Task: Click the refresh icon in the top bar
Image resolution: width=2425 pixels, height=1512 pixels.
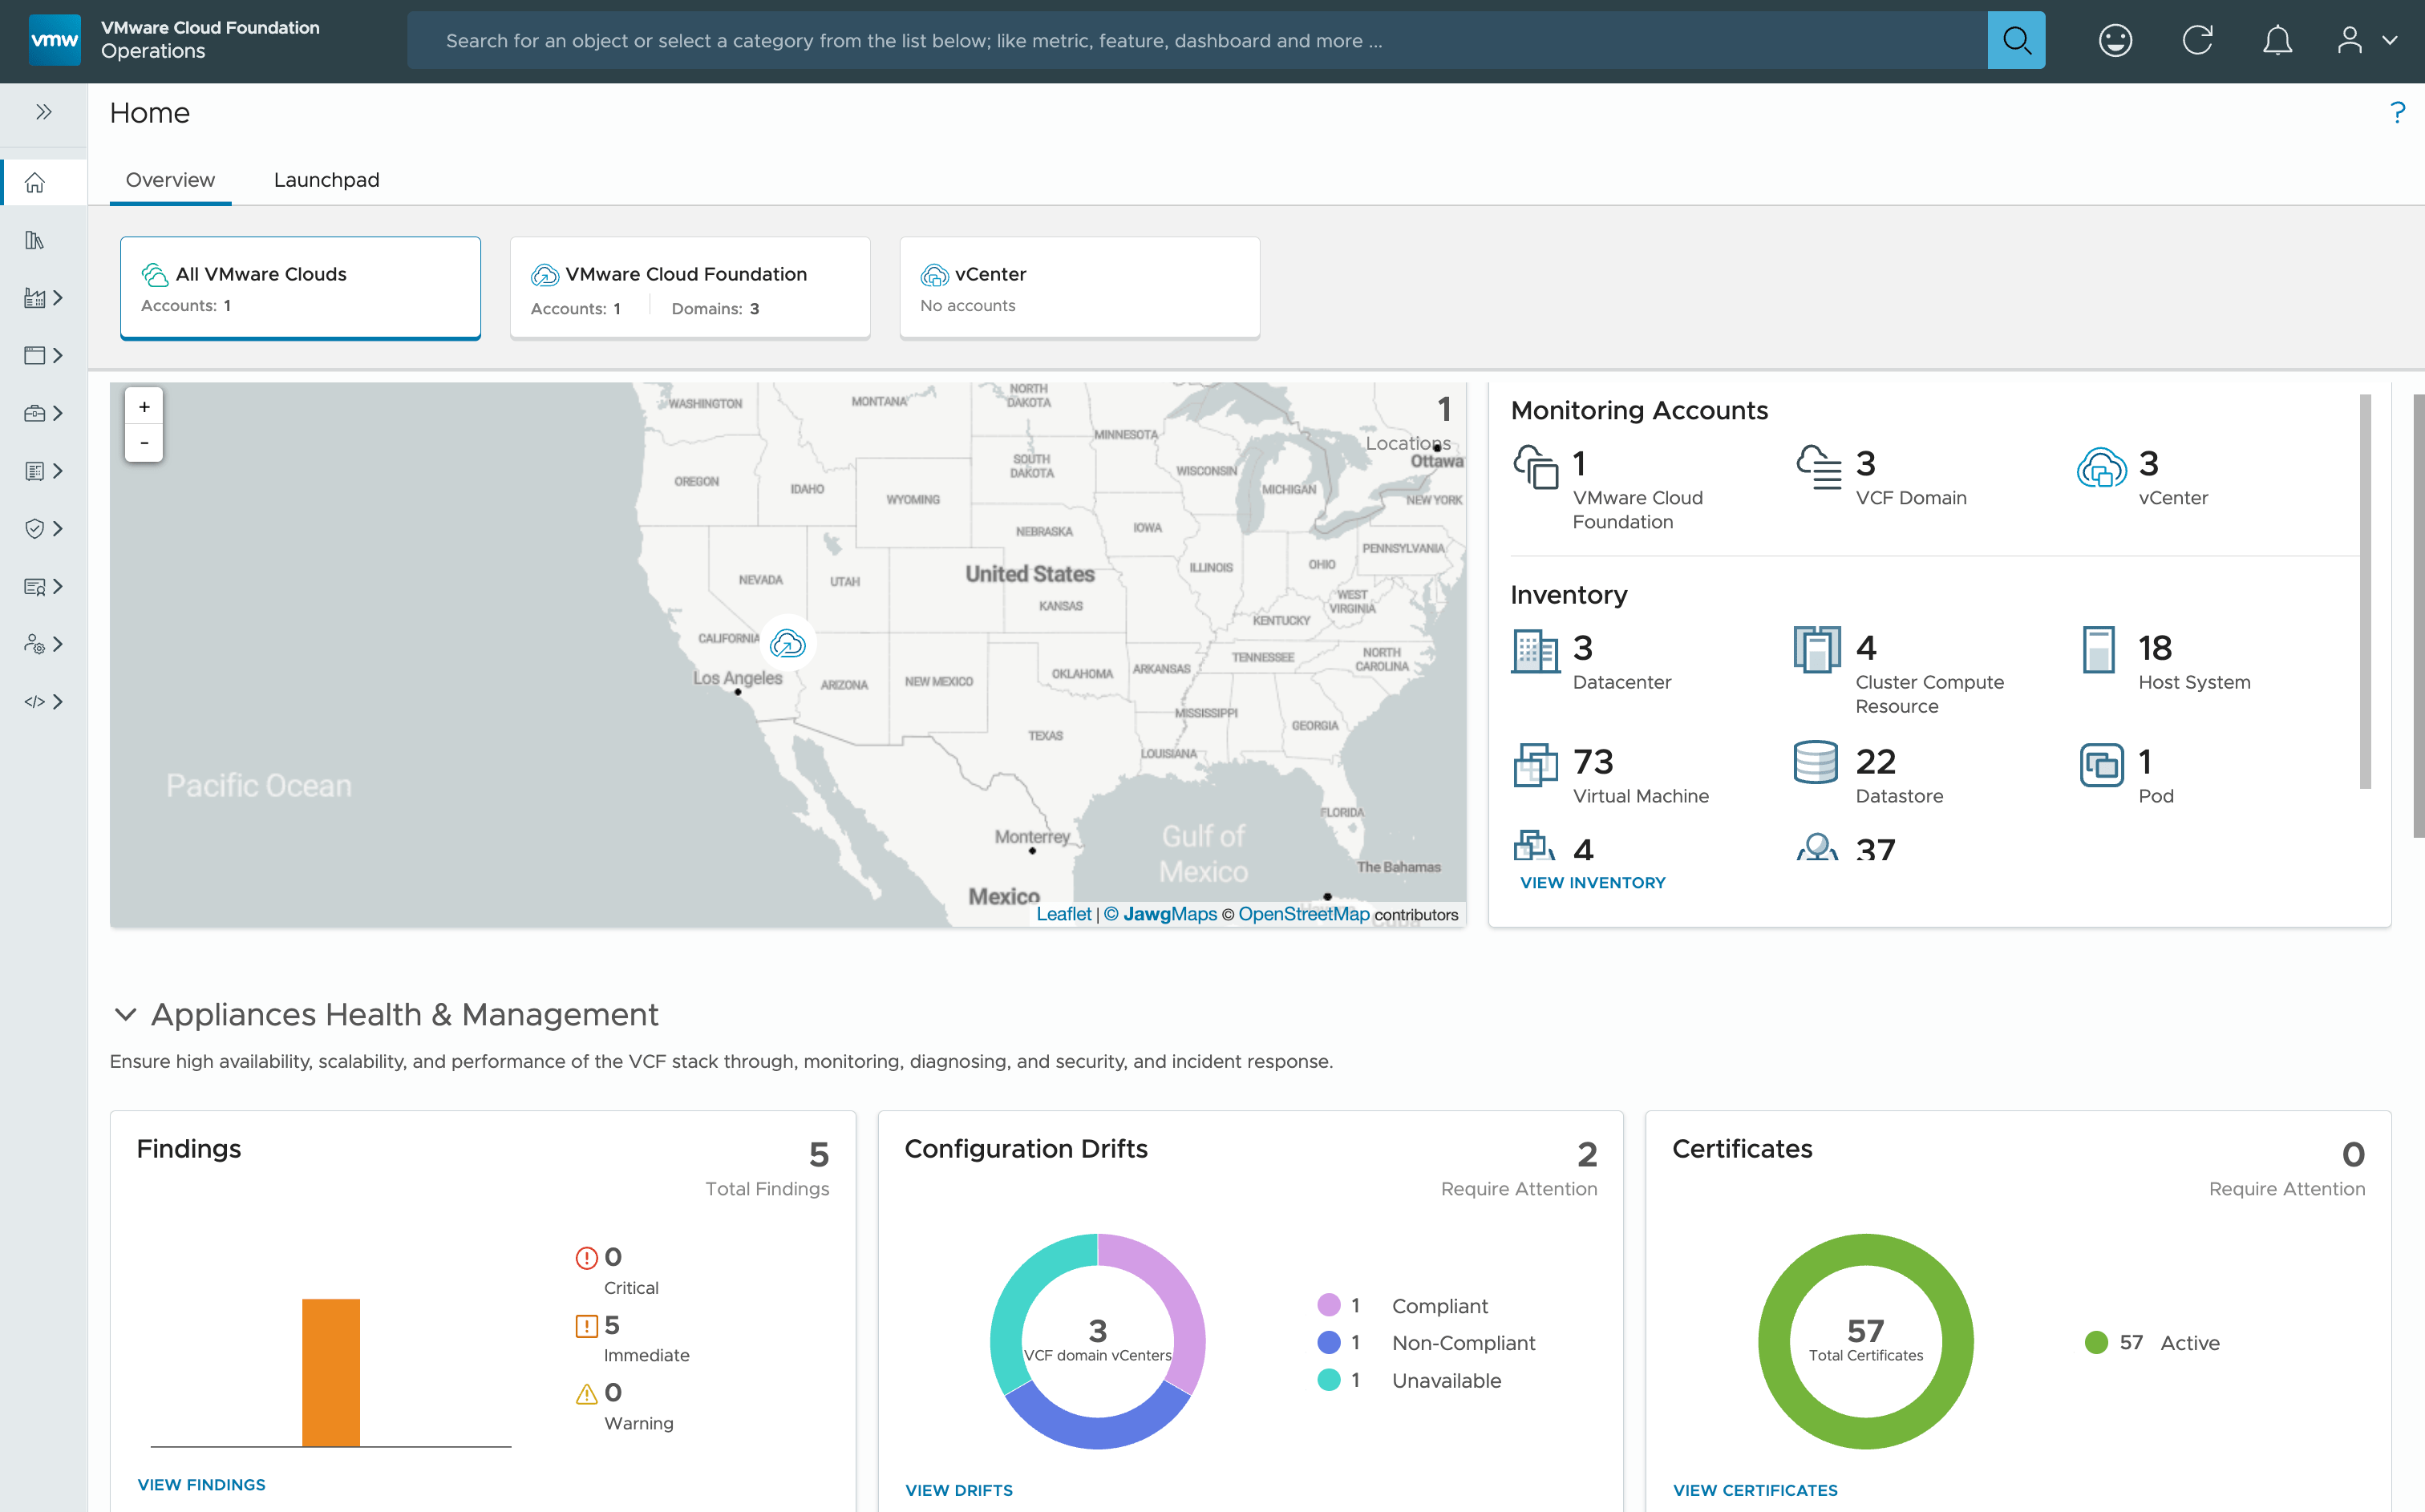Action: pyautogui.click(x=2197, y=40)
